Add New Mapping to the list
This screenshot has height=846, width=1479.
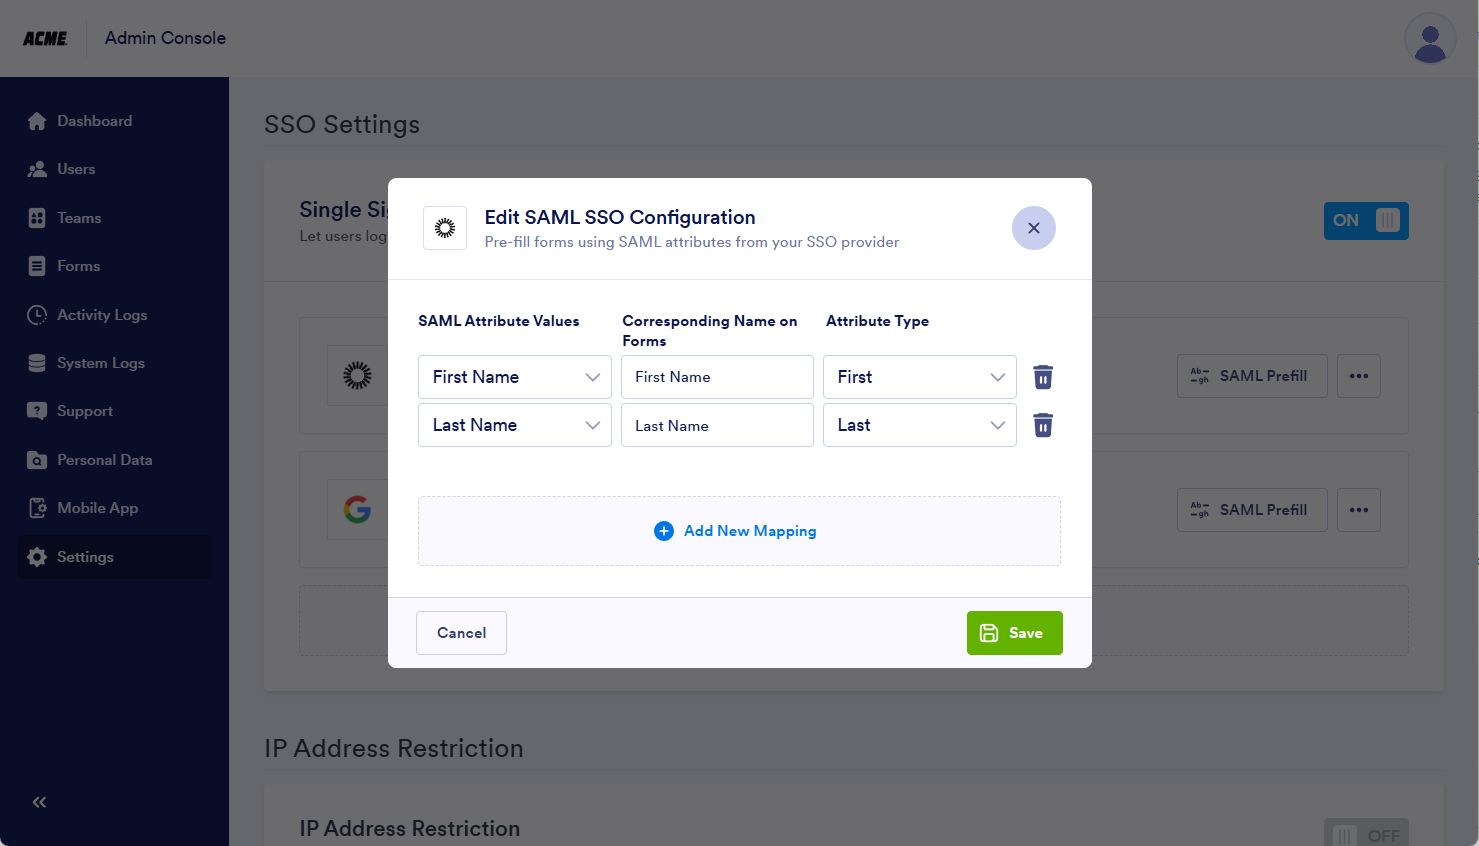click(x=738, y=531)
